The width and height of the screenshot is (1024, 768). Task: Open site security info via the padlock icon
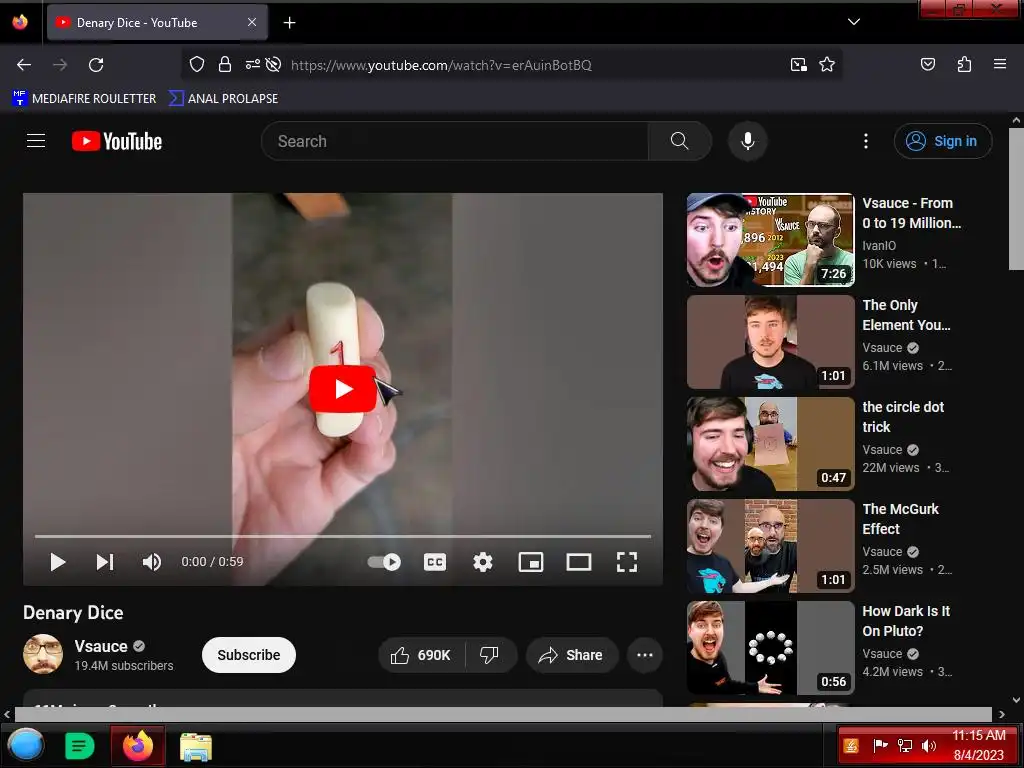click(x=225, y=65)
